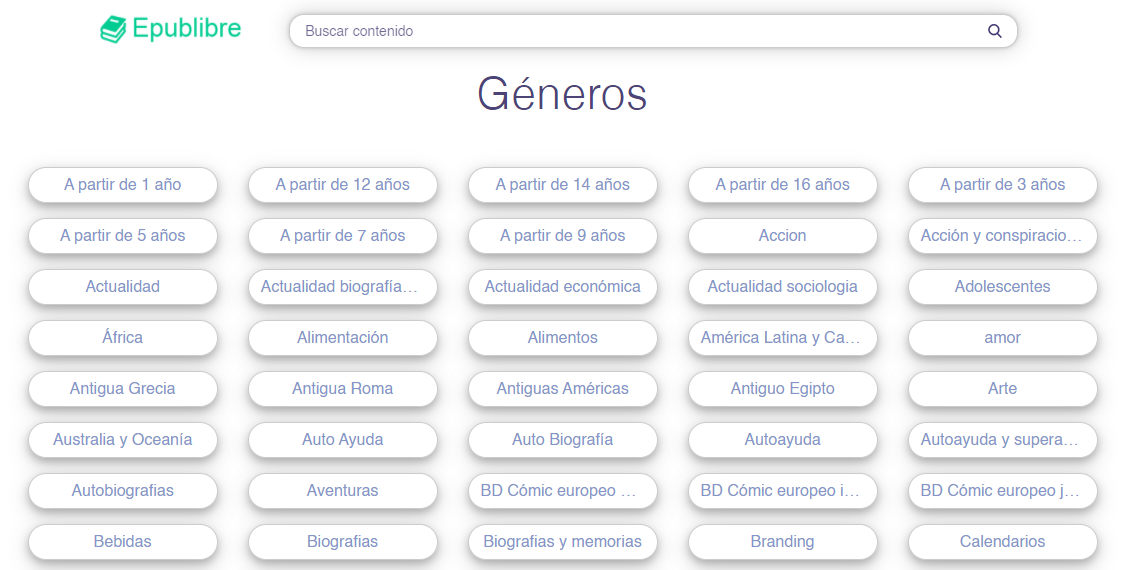Browse the 'Antiguo Egipto' genre
Viewport: 1121px width, 570px height.
pyautogui.click(x=782, y=389)
